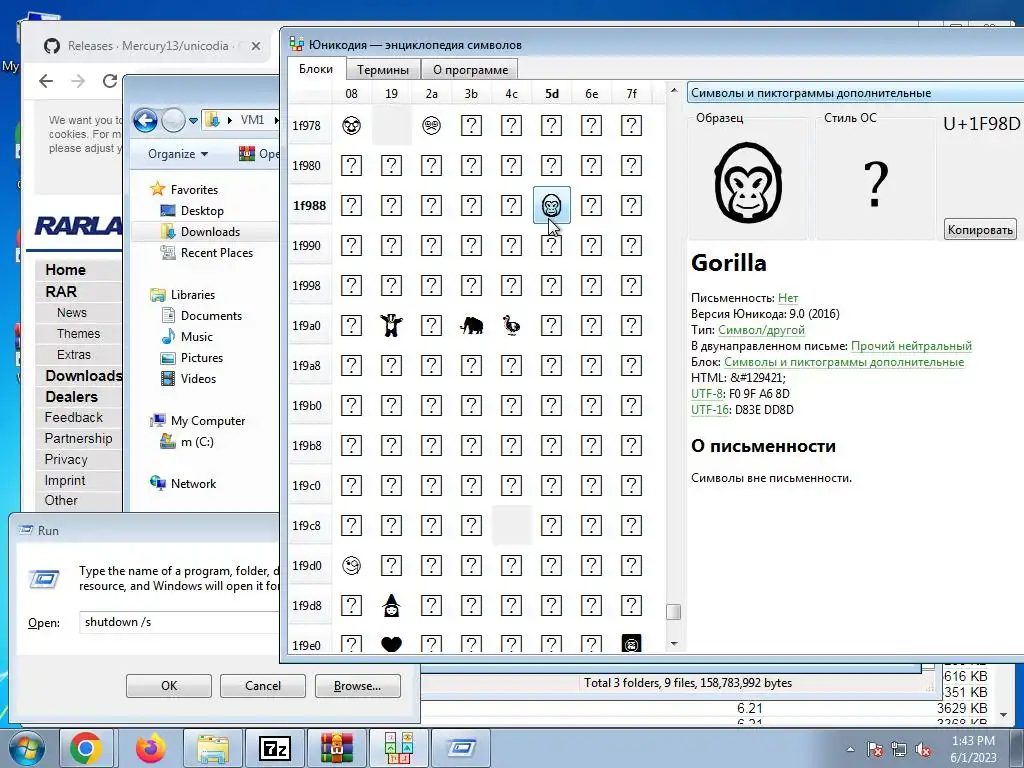Select the face character under column 2a in row 1f978

pyautogui.click(x=431, y=125)
